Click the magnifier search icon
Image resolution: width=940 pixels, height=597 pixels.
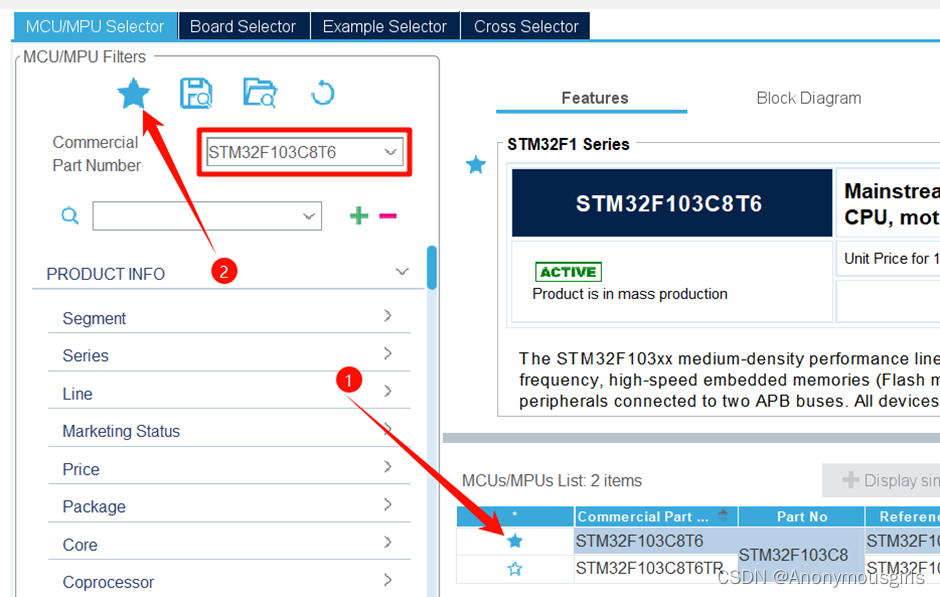coord(70,215)
